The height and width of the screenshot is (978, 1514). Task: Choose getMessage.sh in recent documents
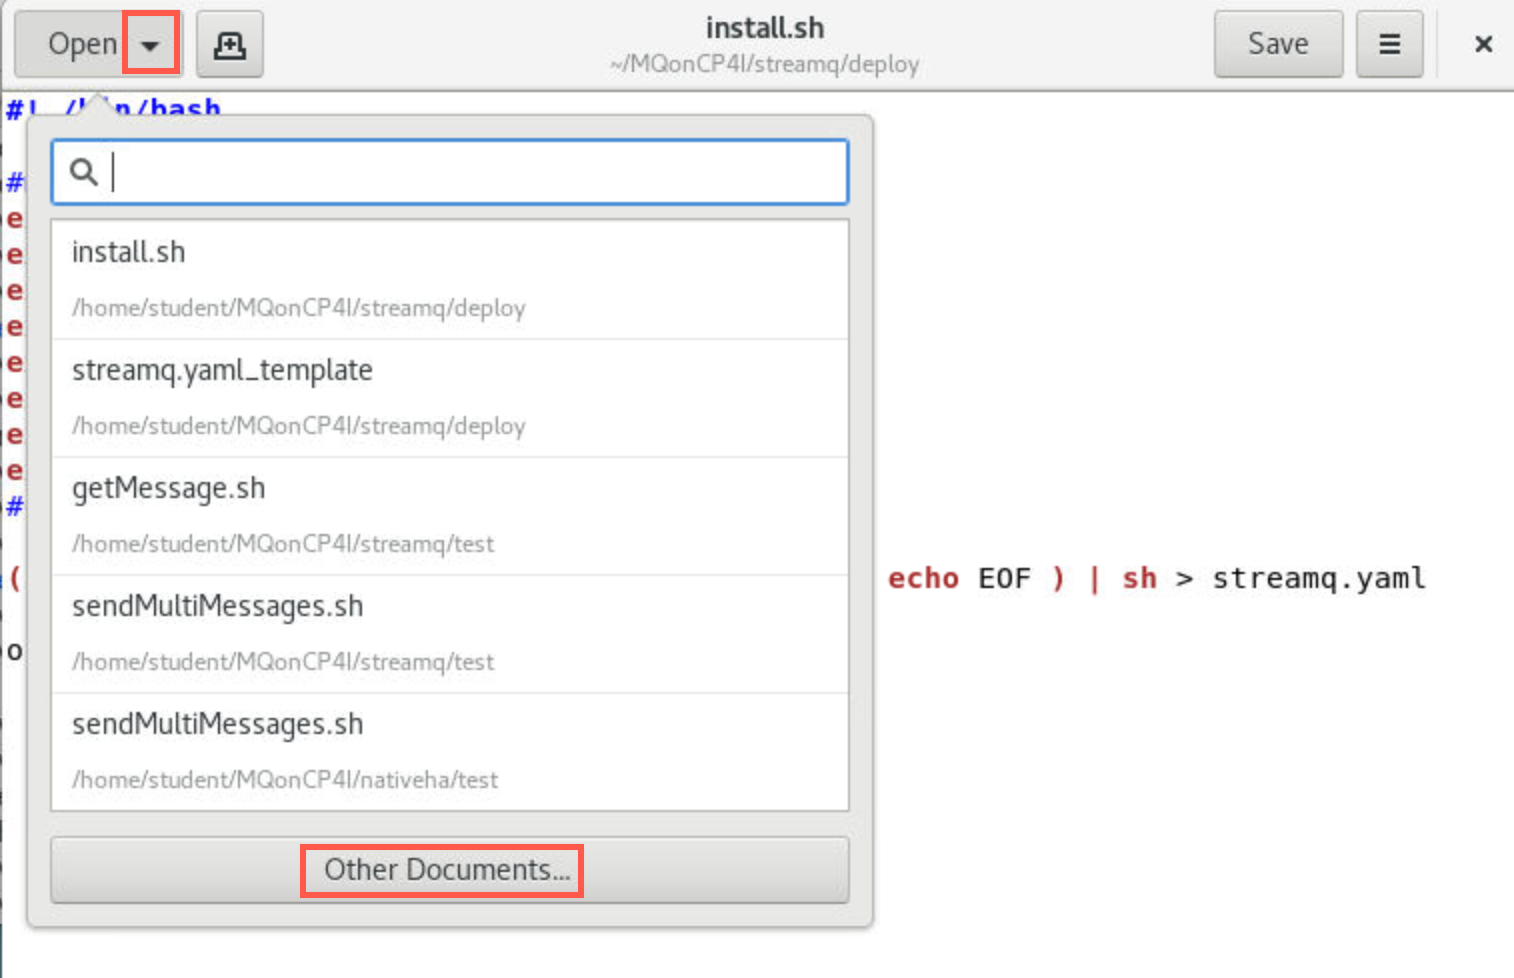(450, 516)
